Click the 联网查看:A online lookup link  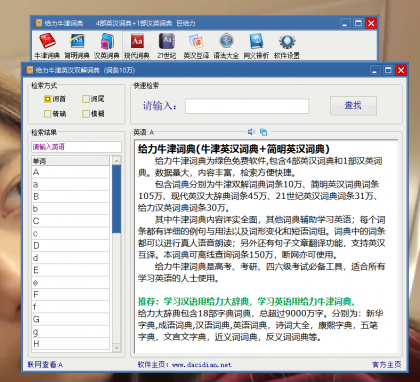45,365
